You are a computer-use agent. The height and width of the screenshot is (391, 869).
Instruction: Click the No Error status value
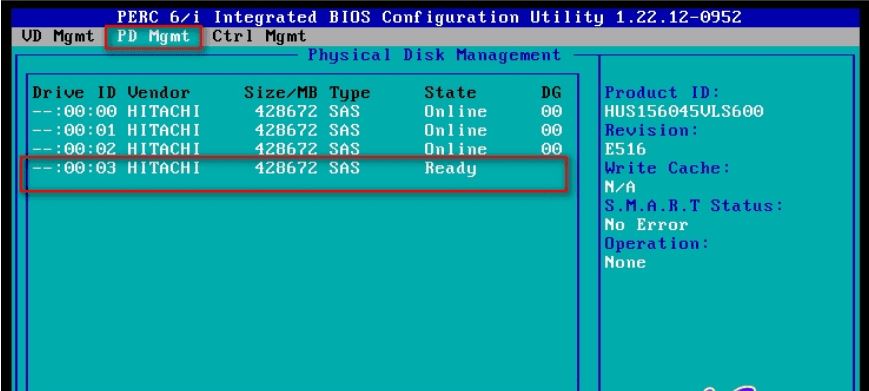coord(647,224)
